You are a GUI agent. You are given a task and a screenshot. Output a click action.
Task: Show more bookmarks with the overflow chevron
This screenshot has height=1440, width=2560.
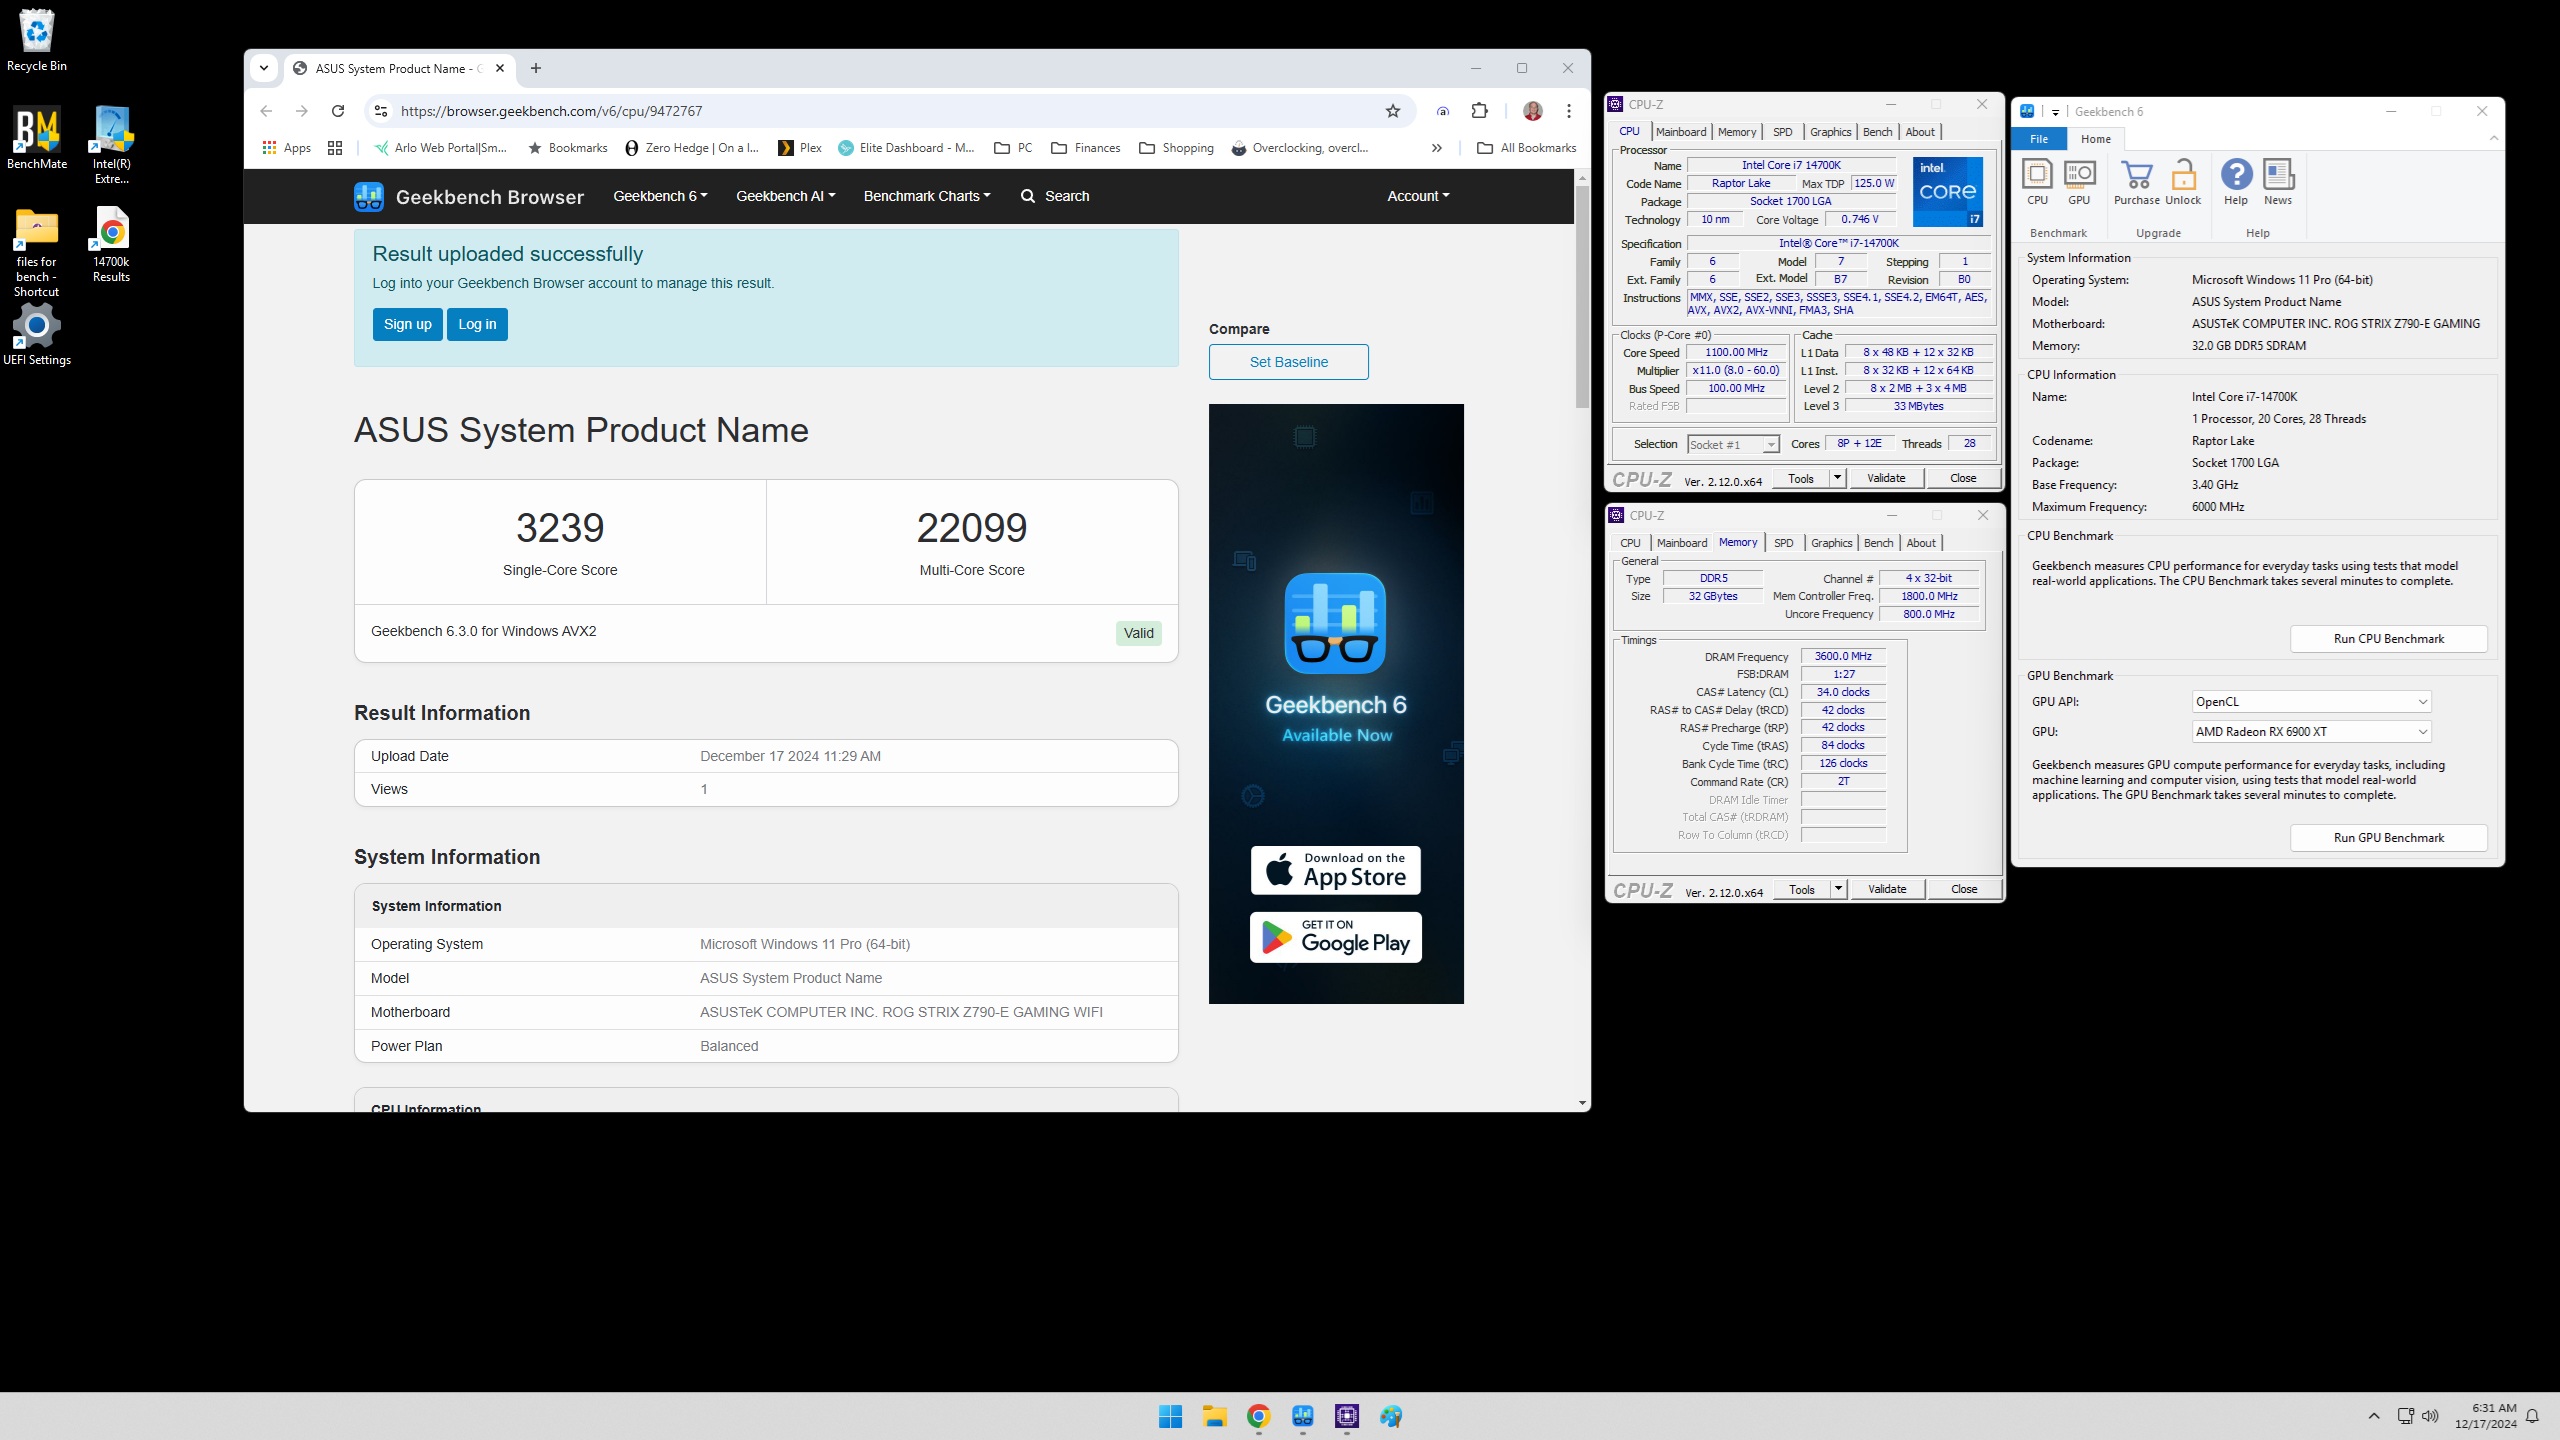(x=1437, y=148)
